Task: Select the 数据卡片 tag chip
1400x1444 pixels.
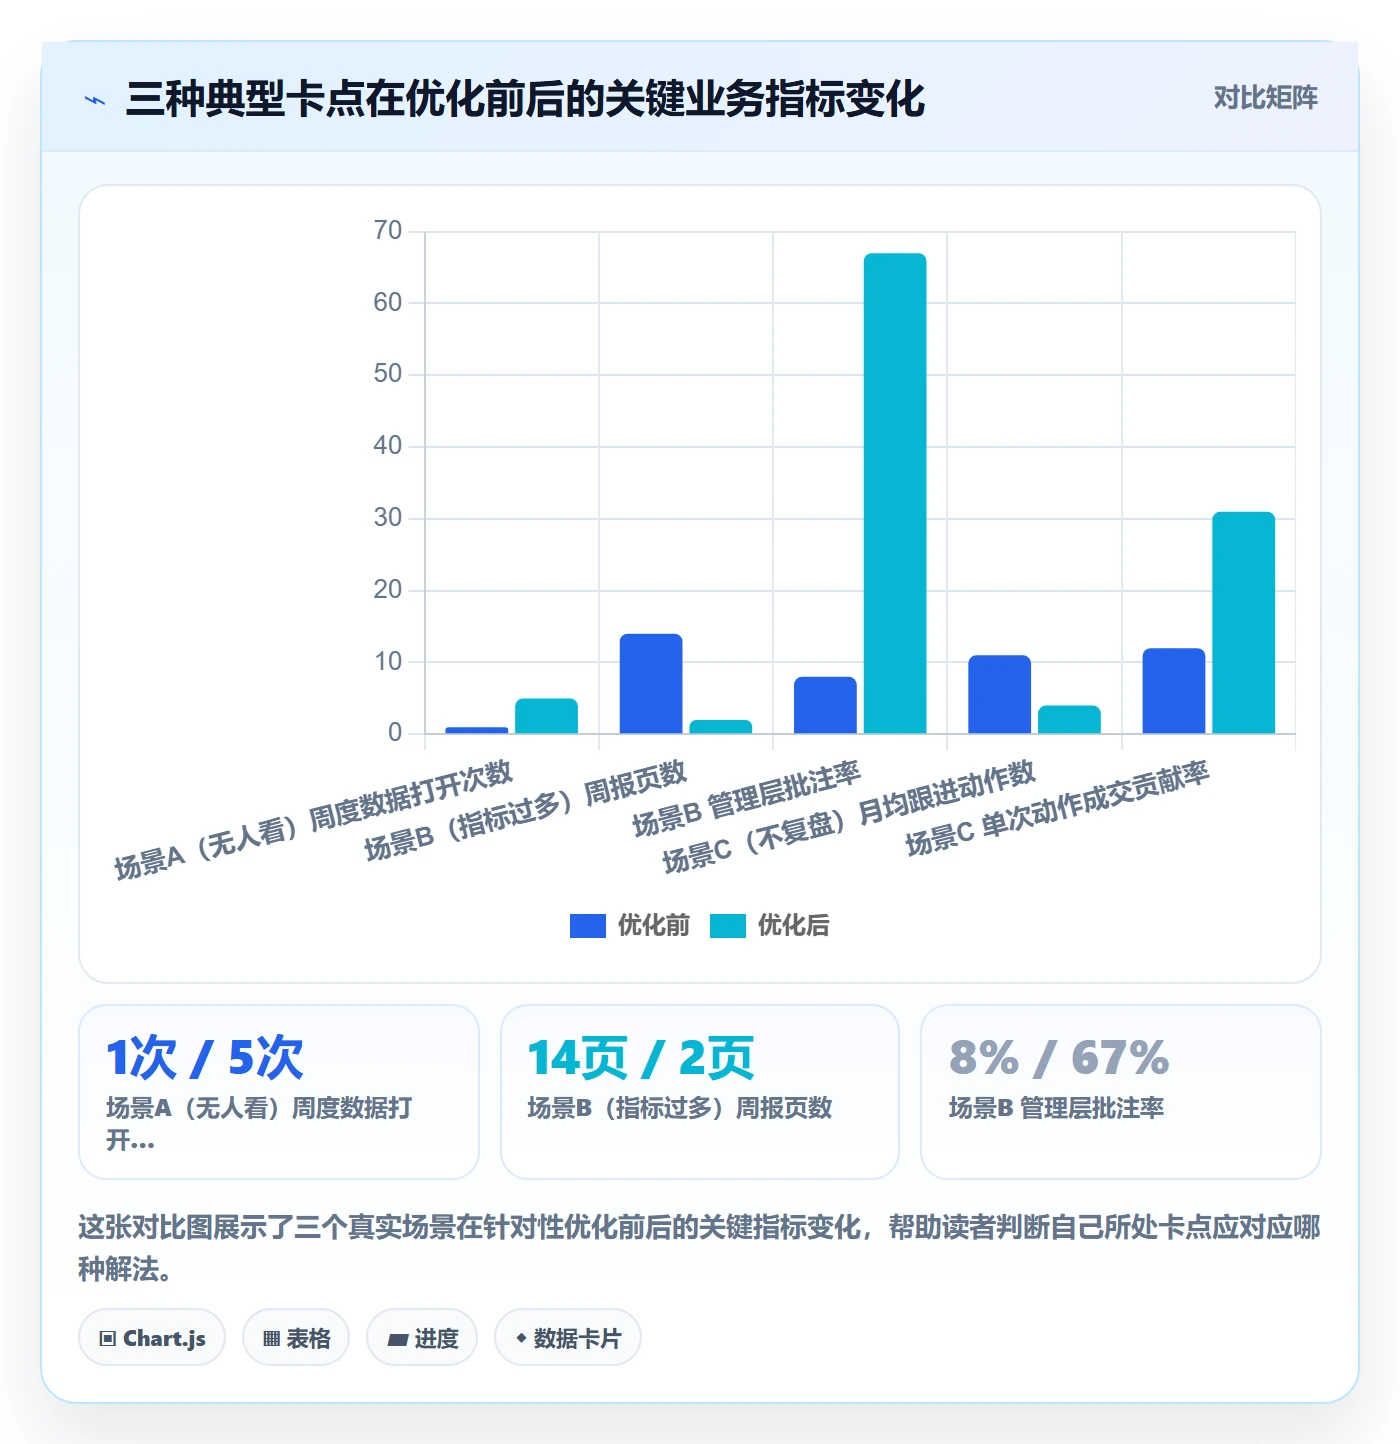Action: pyautogui.click(x=568, y=1338)
